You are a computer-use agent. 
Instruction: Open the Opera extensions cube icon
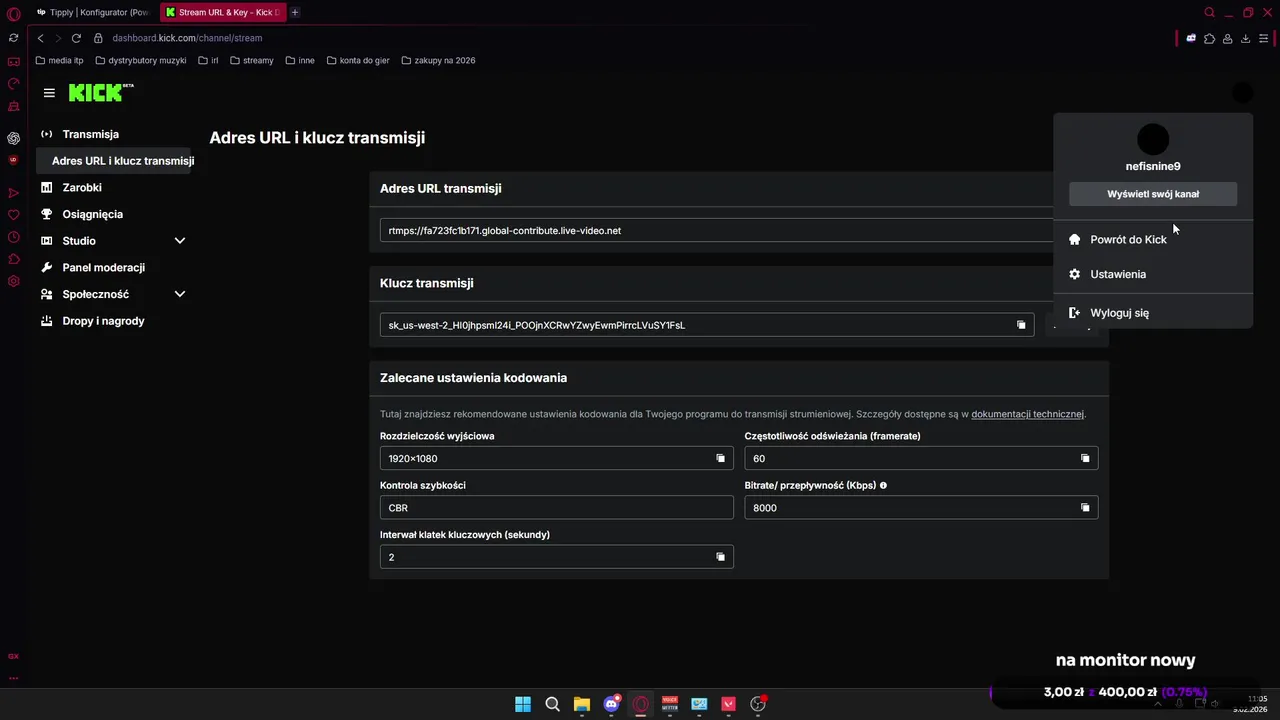click(1209, 38)
